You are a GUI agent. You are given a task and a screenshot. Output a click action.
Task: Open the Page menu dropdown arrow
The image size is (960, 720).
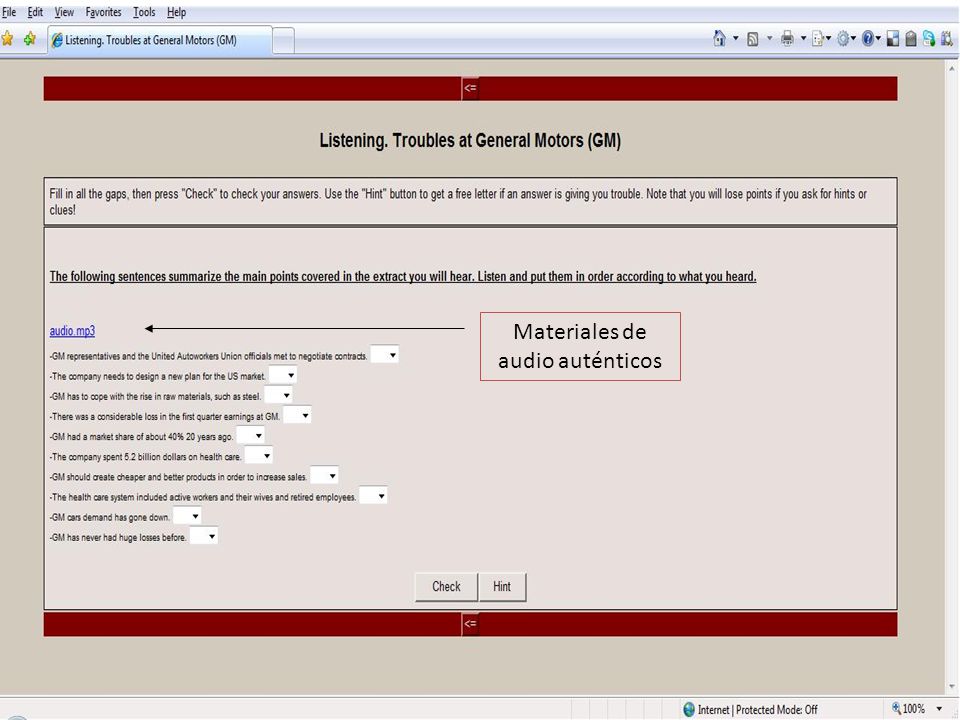[828, 39]
